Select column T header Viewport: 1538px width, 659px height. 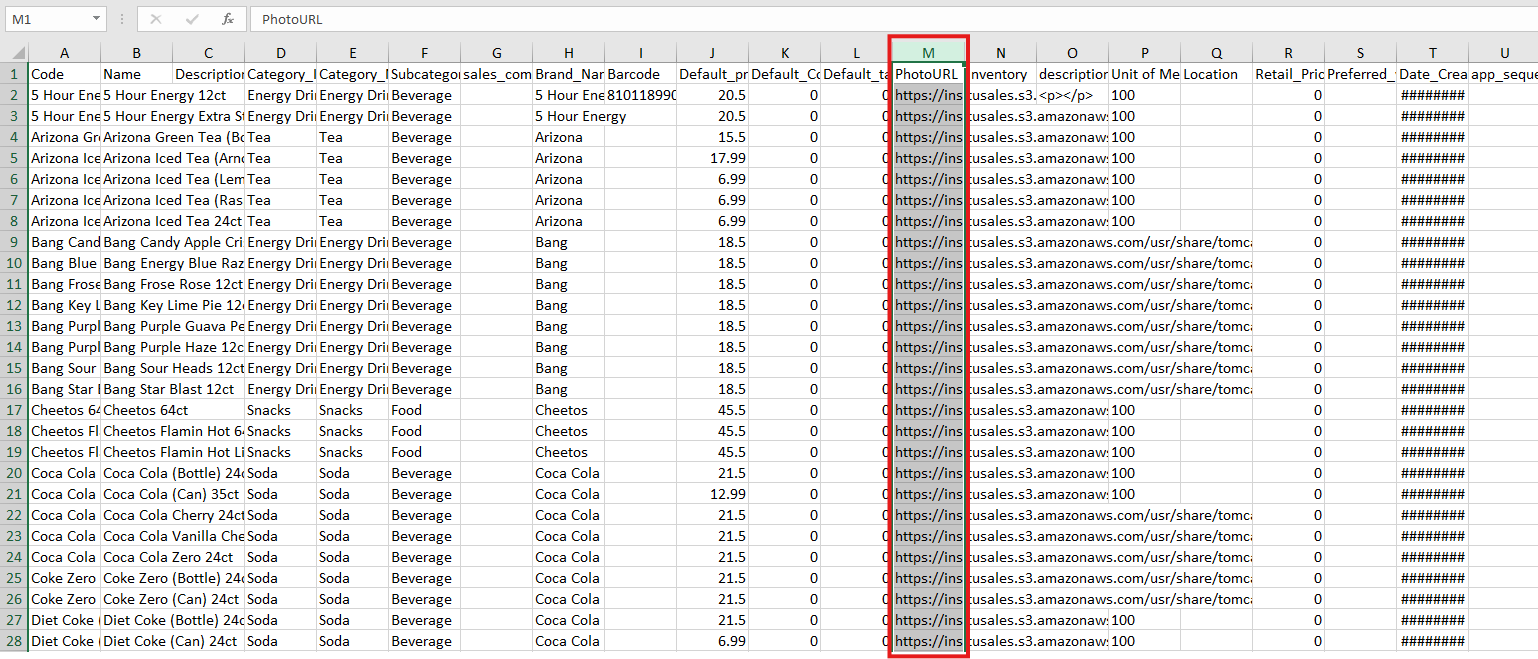[1433, 53]
